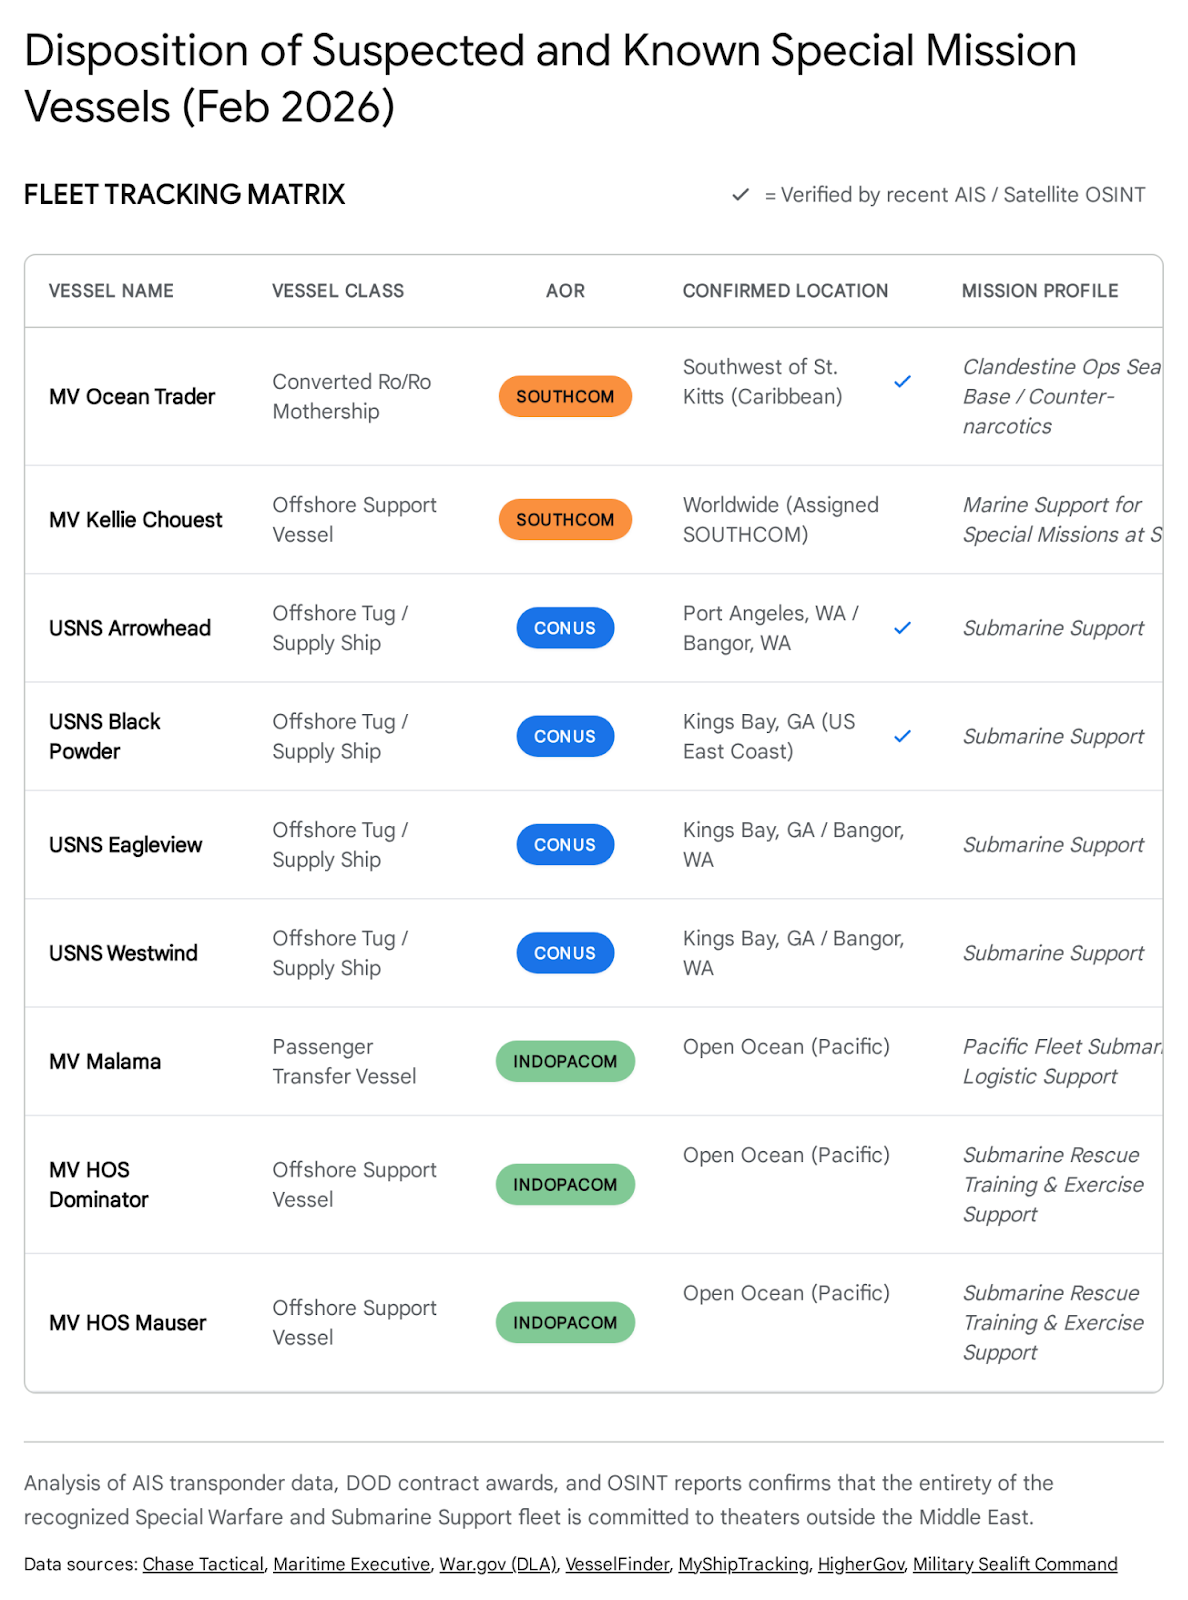Open the Maritime Executive source link
Screen dimensions: 1188x1600
click(x=351, y=1564)
